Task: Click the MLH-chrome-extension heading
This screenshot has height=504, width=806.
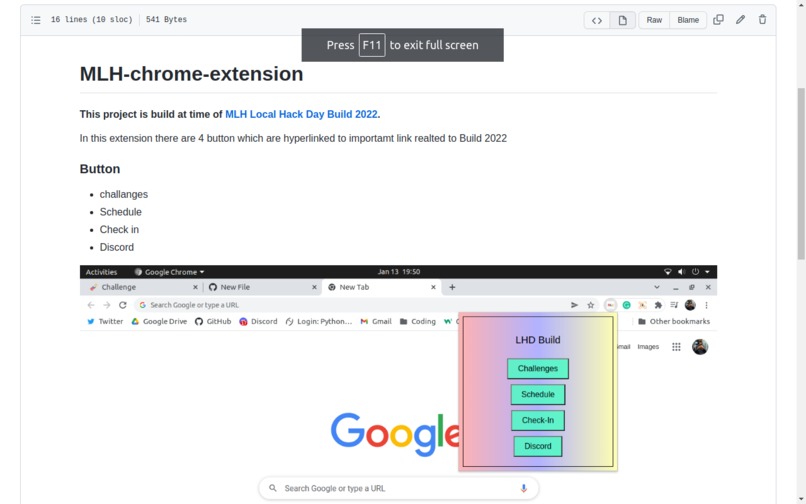Action: tap(191, 74)
